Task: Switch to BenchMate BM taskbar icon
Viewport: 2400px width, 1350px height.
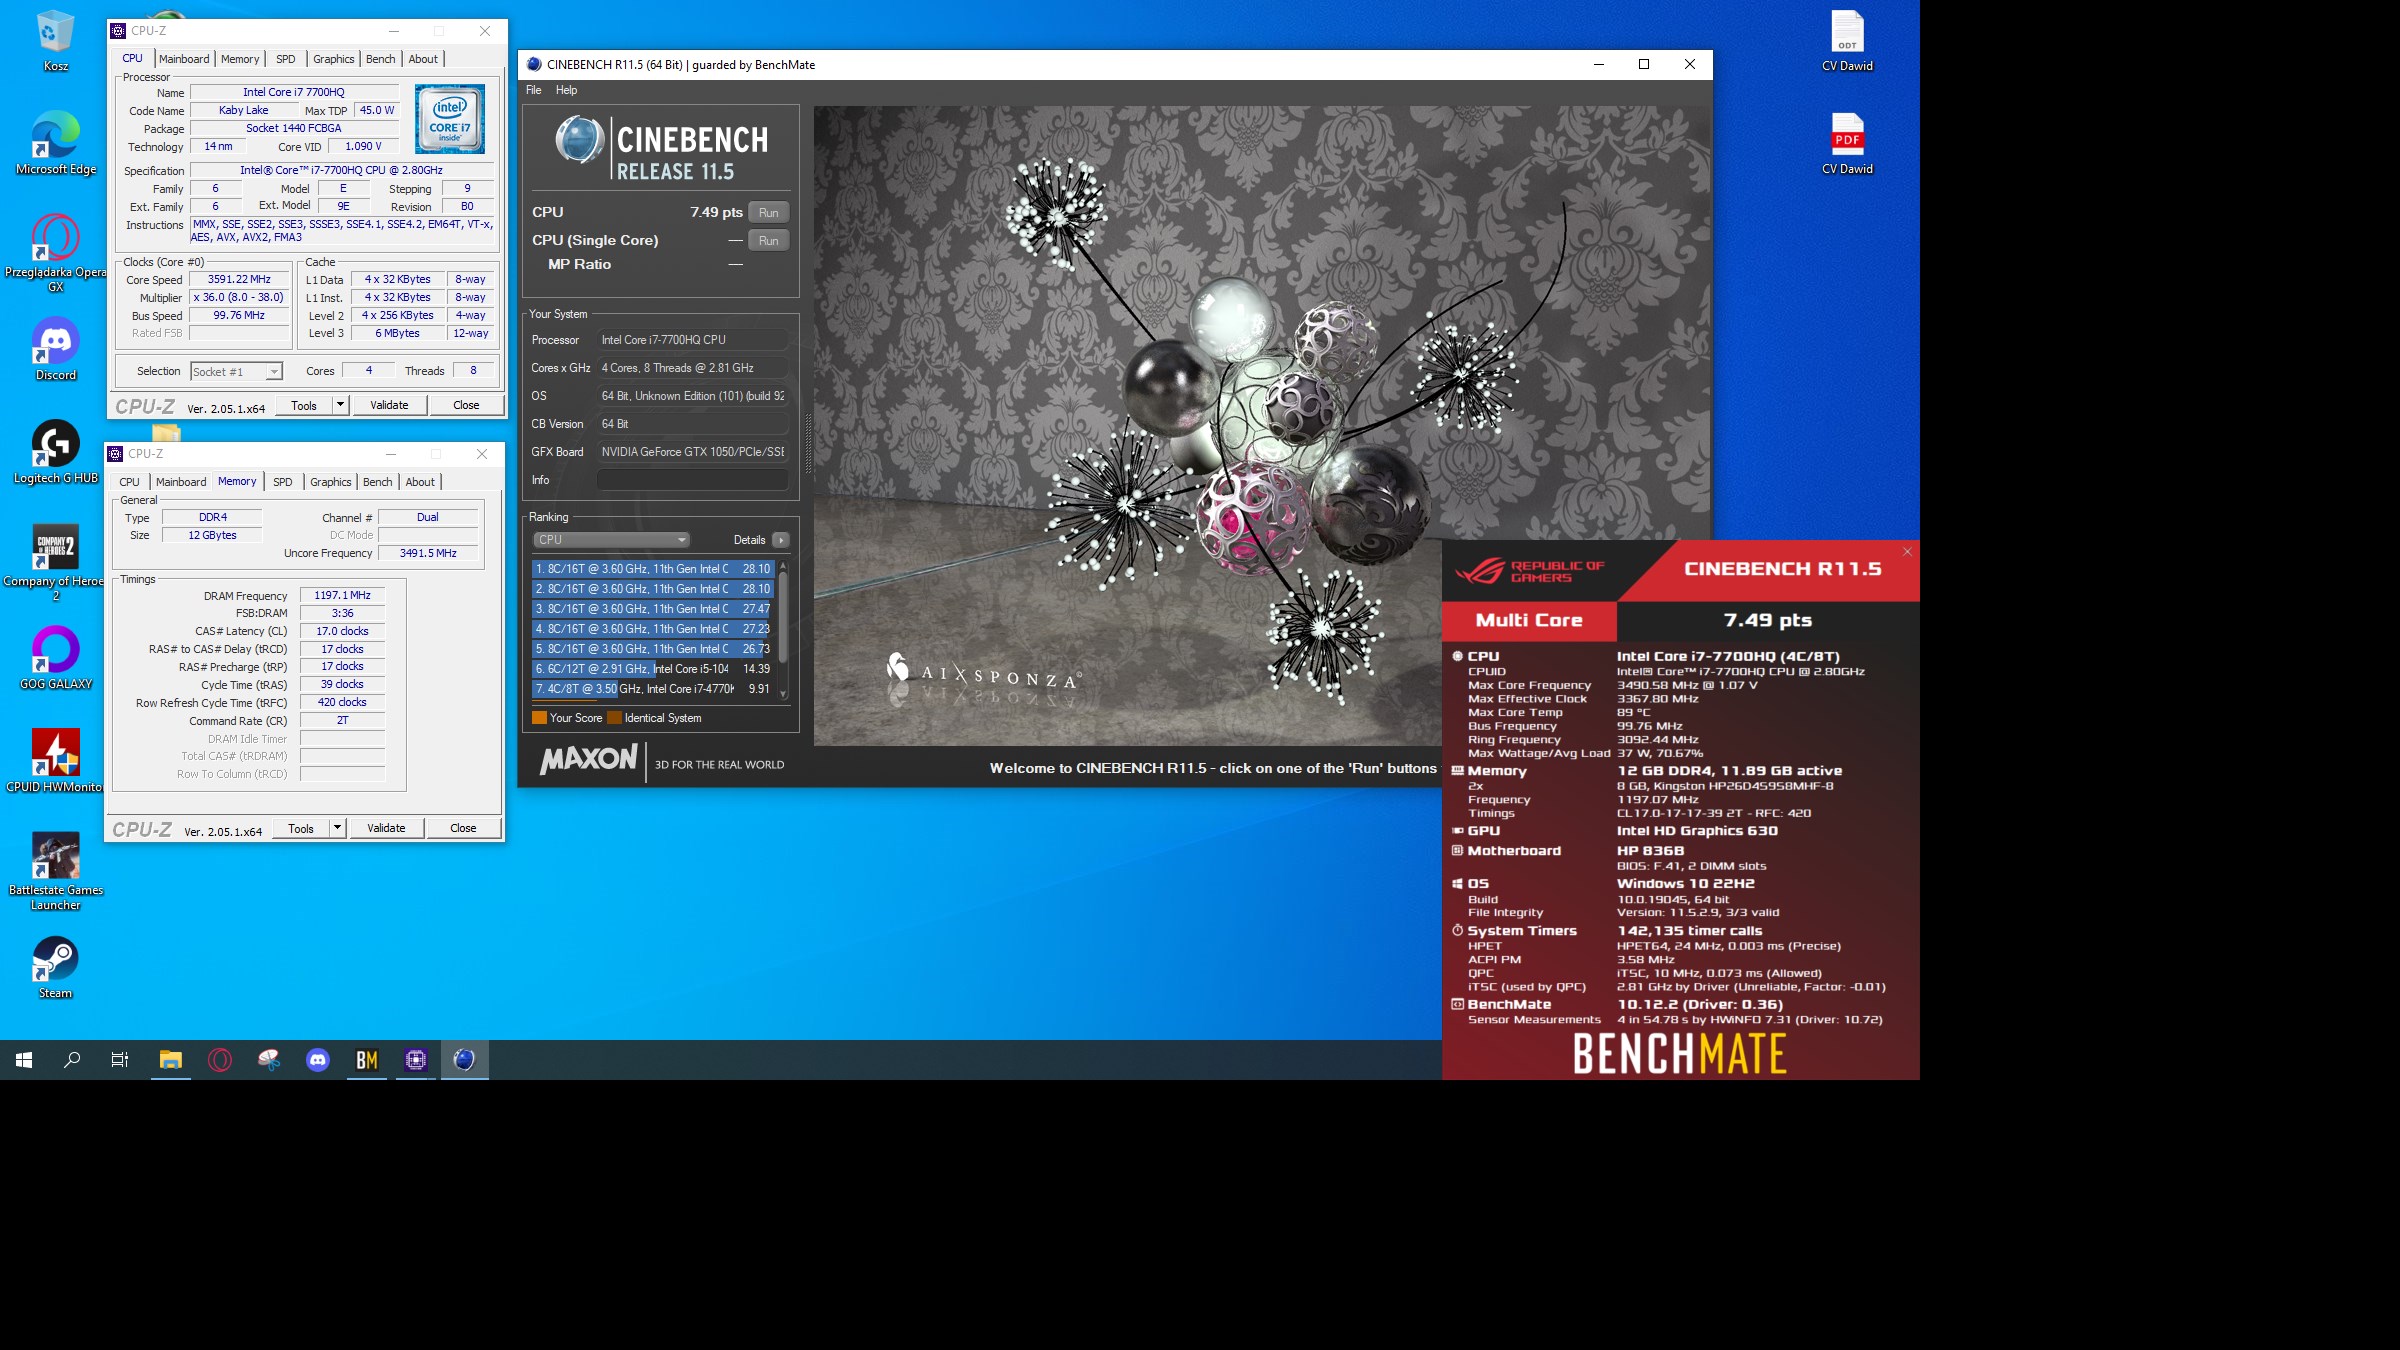Action: (x=367, y=1060)
